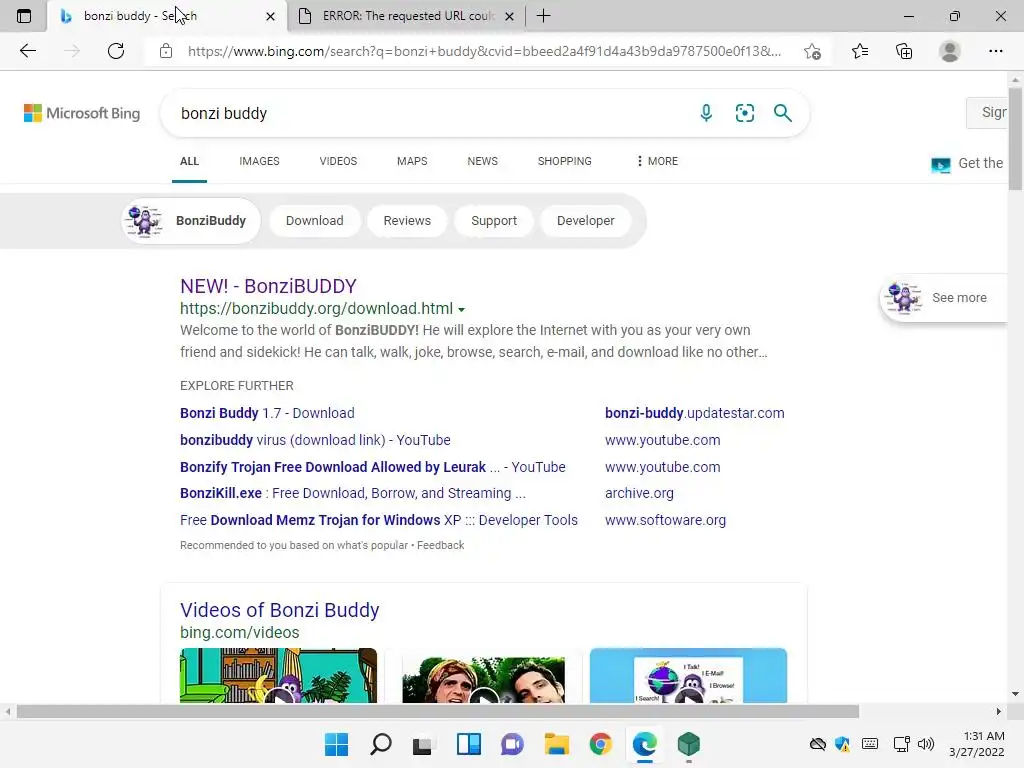Open a new tab with plus icon

pos(543,16)
